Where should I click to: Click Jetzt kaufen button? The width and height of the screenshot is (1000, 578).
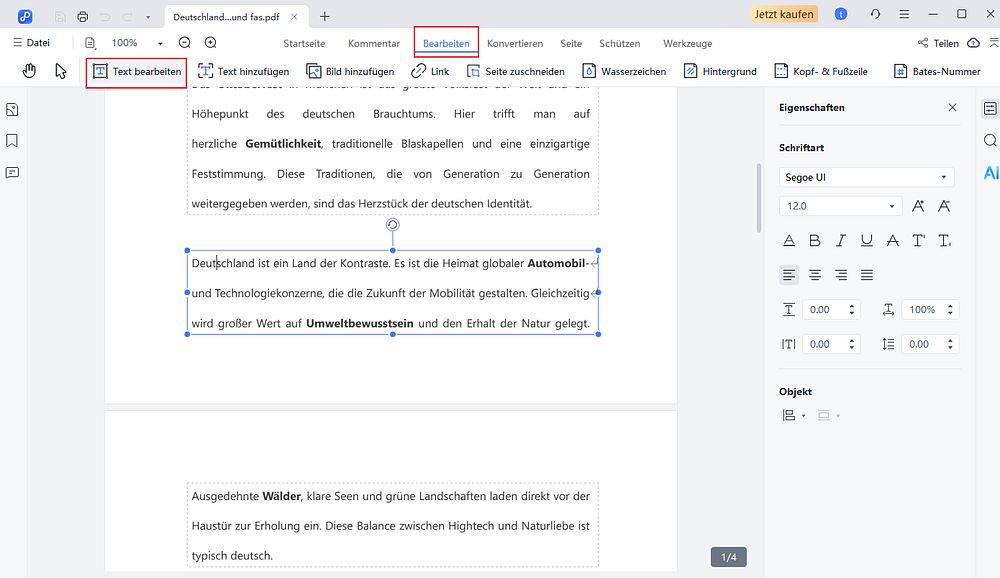tap(784, 14)
